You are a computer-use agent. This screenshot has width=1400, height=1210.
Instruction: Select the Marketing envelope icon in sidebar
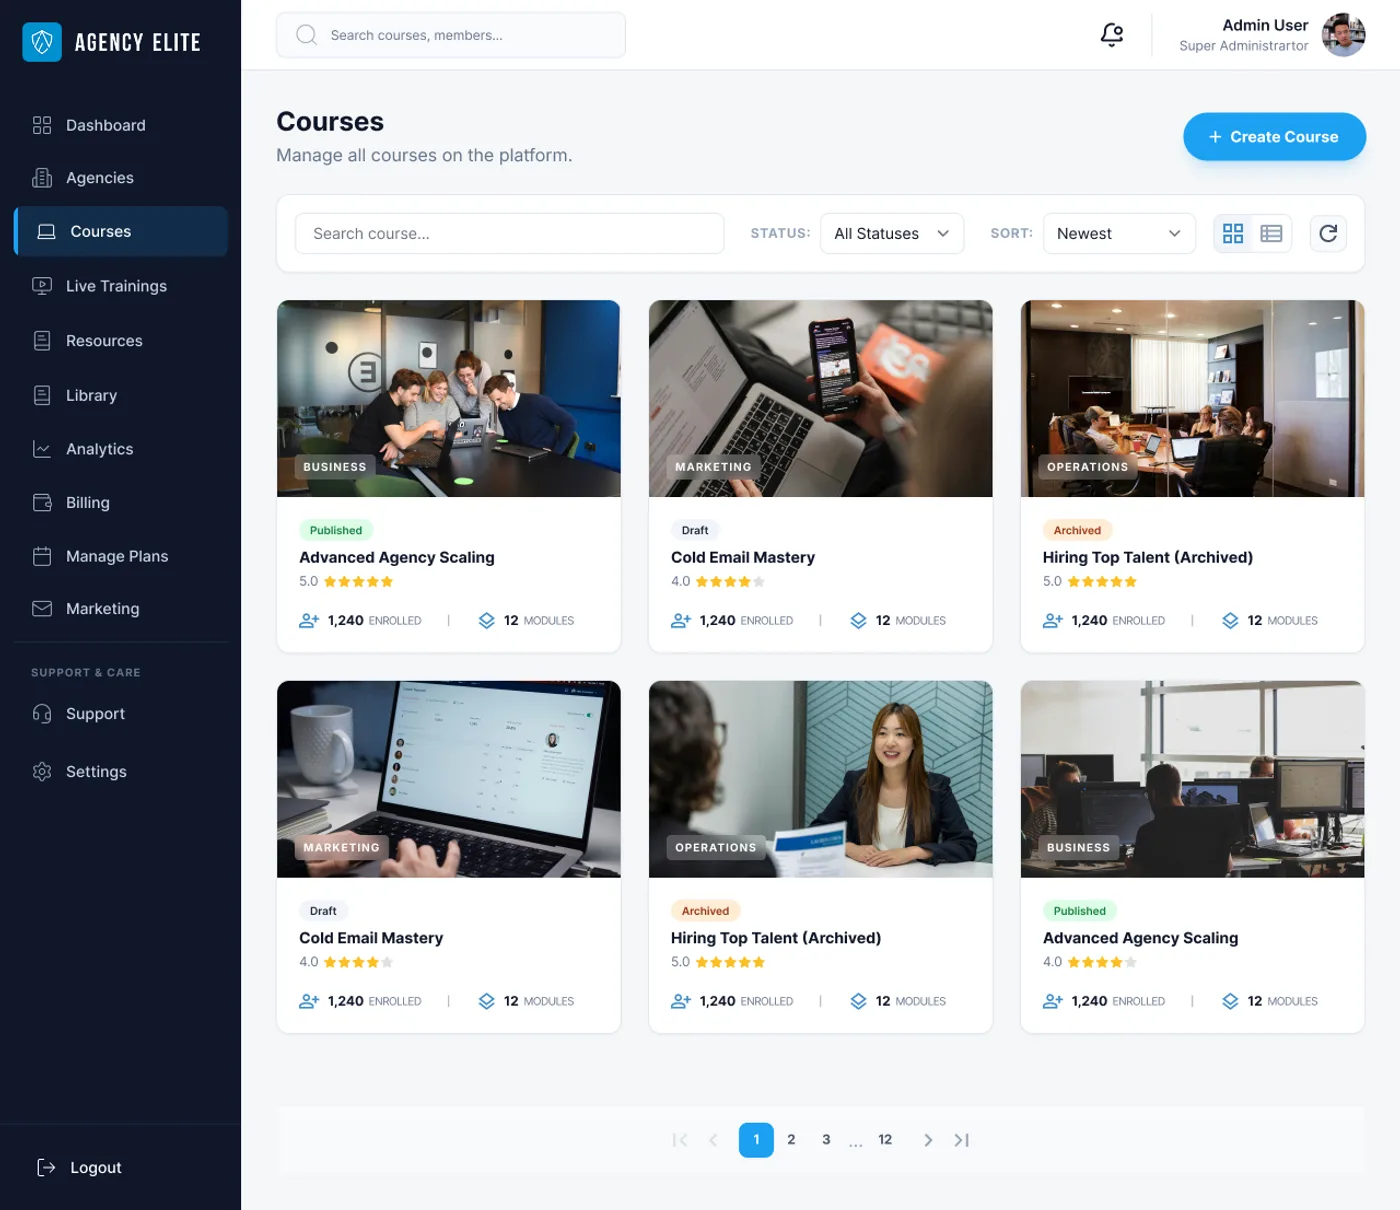[42, 608]
